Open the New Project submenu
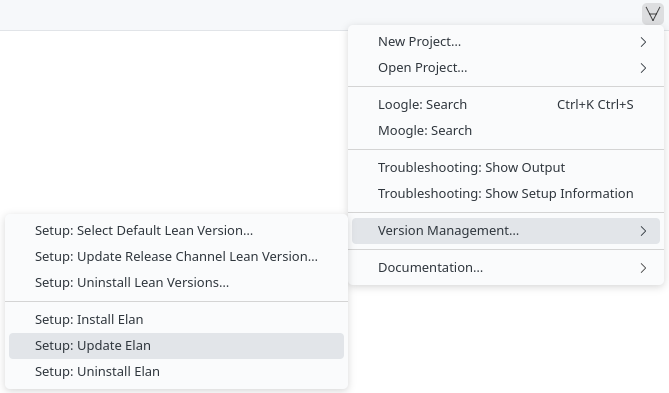 pos(506,42)
